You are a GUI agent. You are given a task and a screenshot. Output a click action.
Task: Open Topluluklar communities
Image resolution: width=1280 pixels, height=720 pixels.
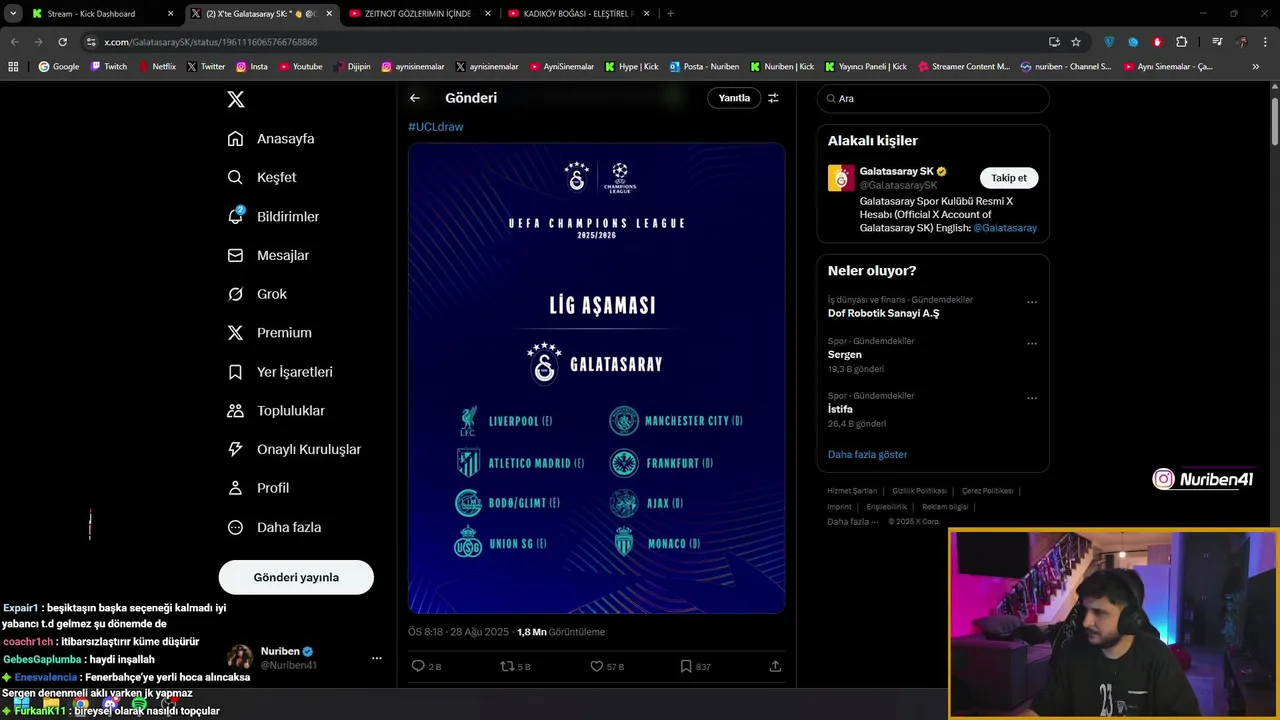[276, 411]
